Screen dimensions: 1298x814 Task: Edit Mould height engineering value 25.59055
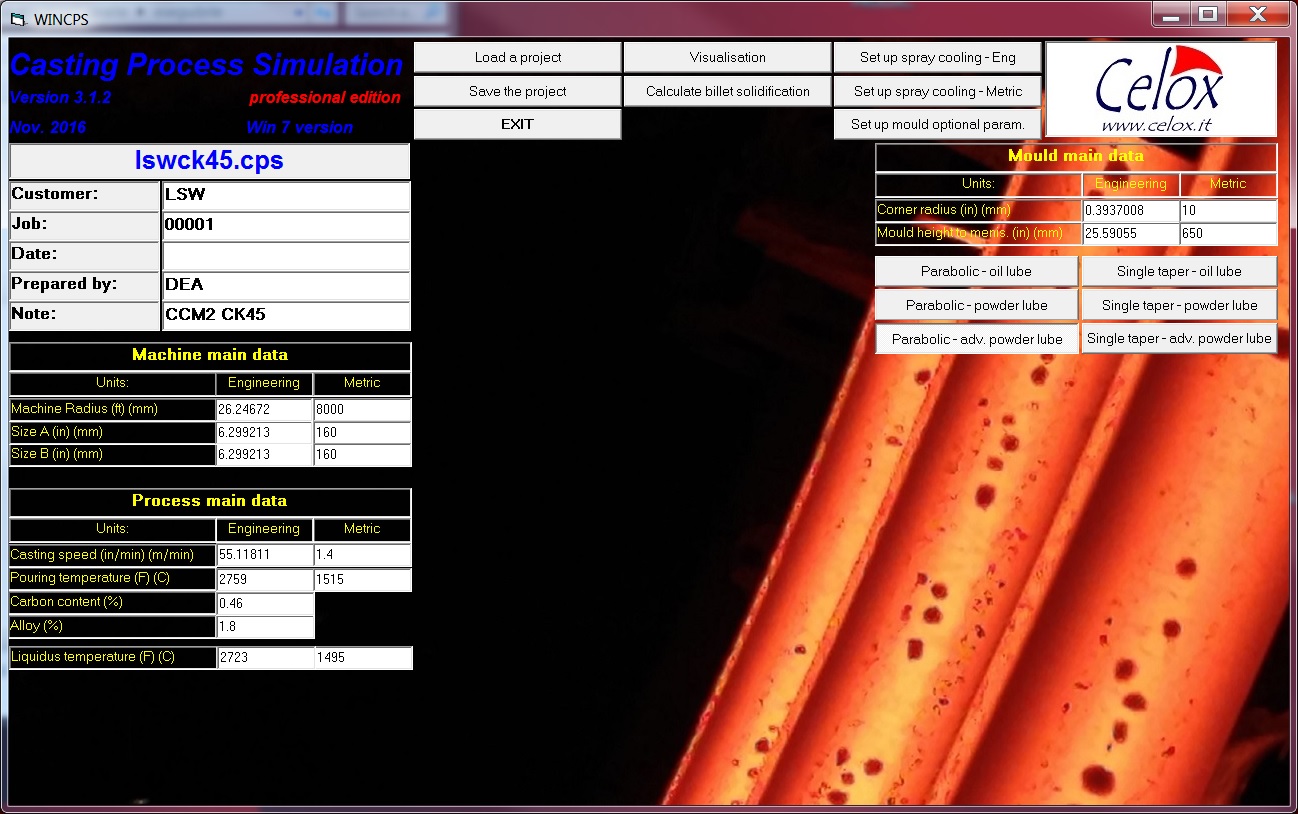click(x=1131, y=234)
